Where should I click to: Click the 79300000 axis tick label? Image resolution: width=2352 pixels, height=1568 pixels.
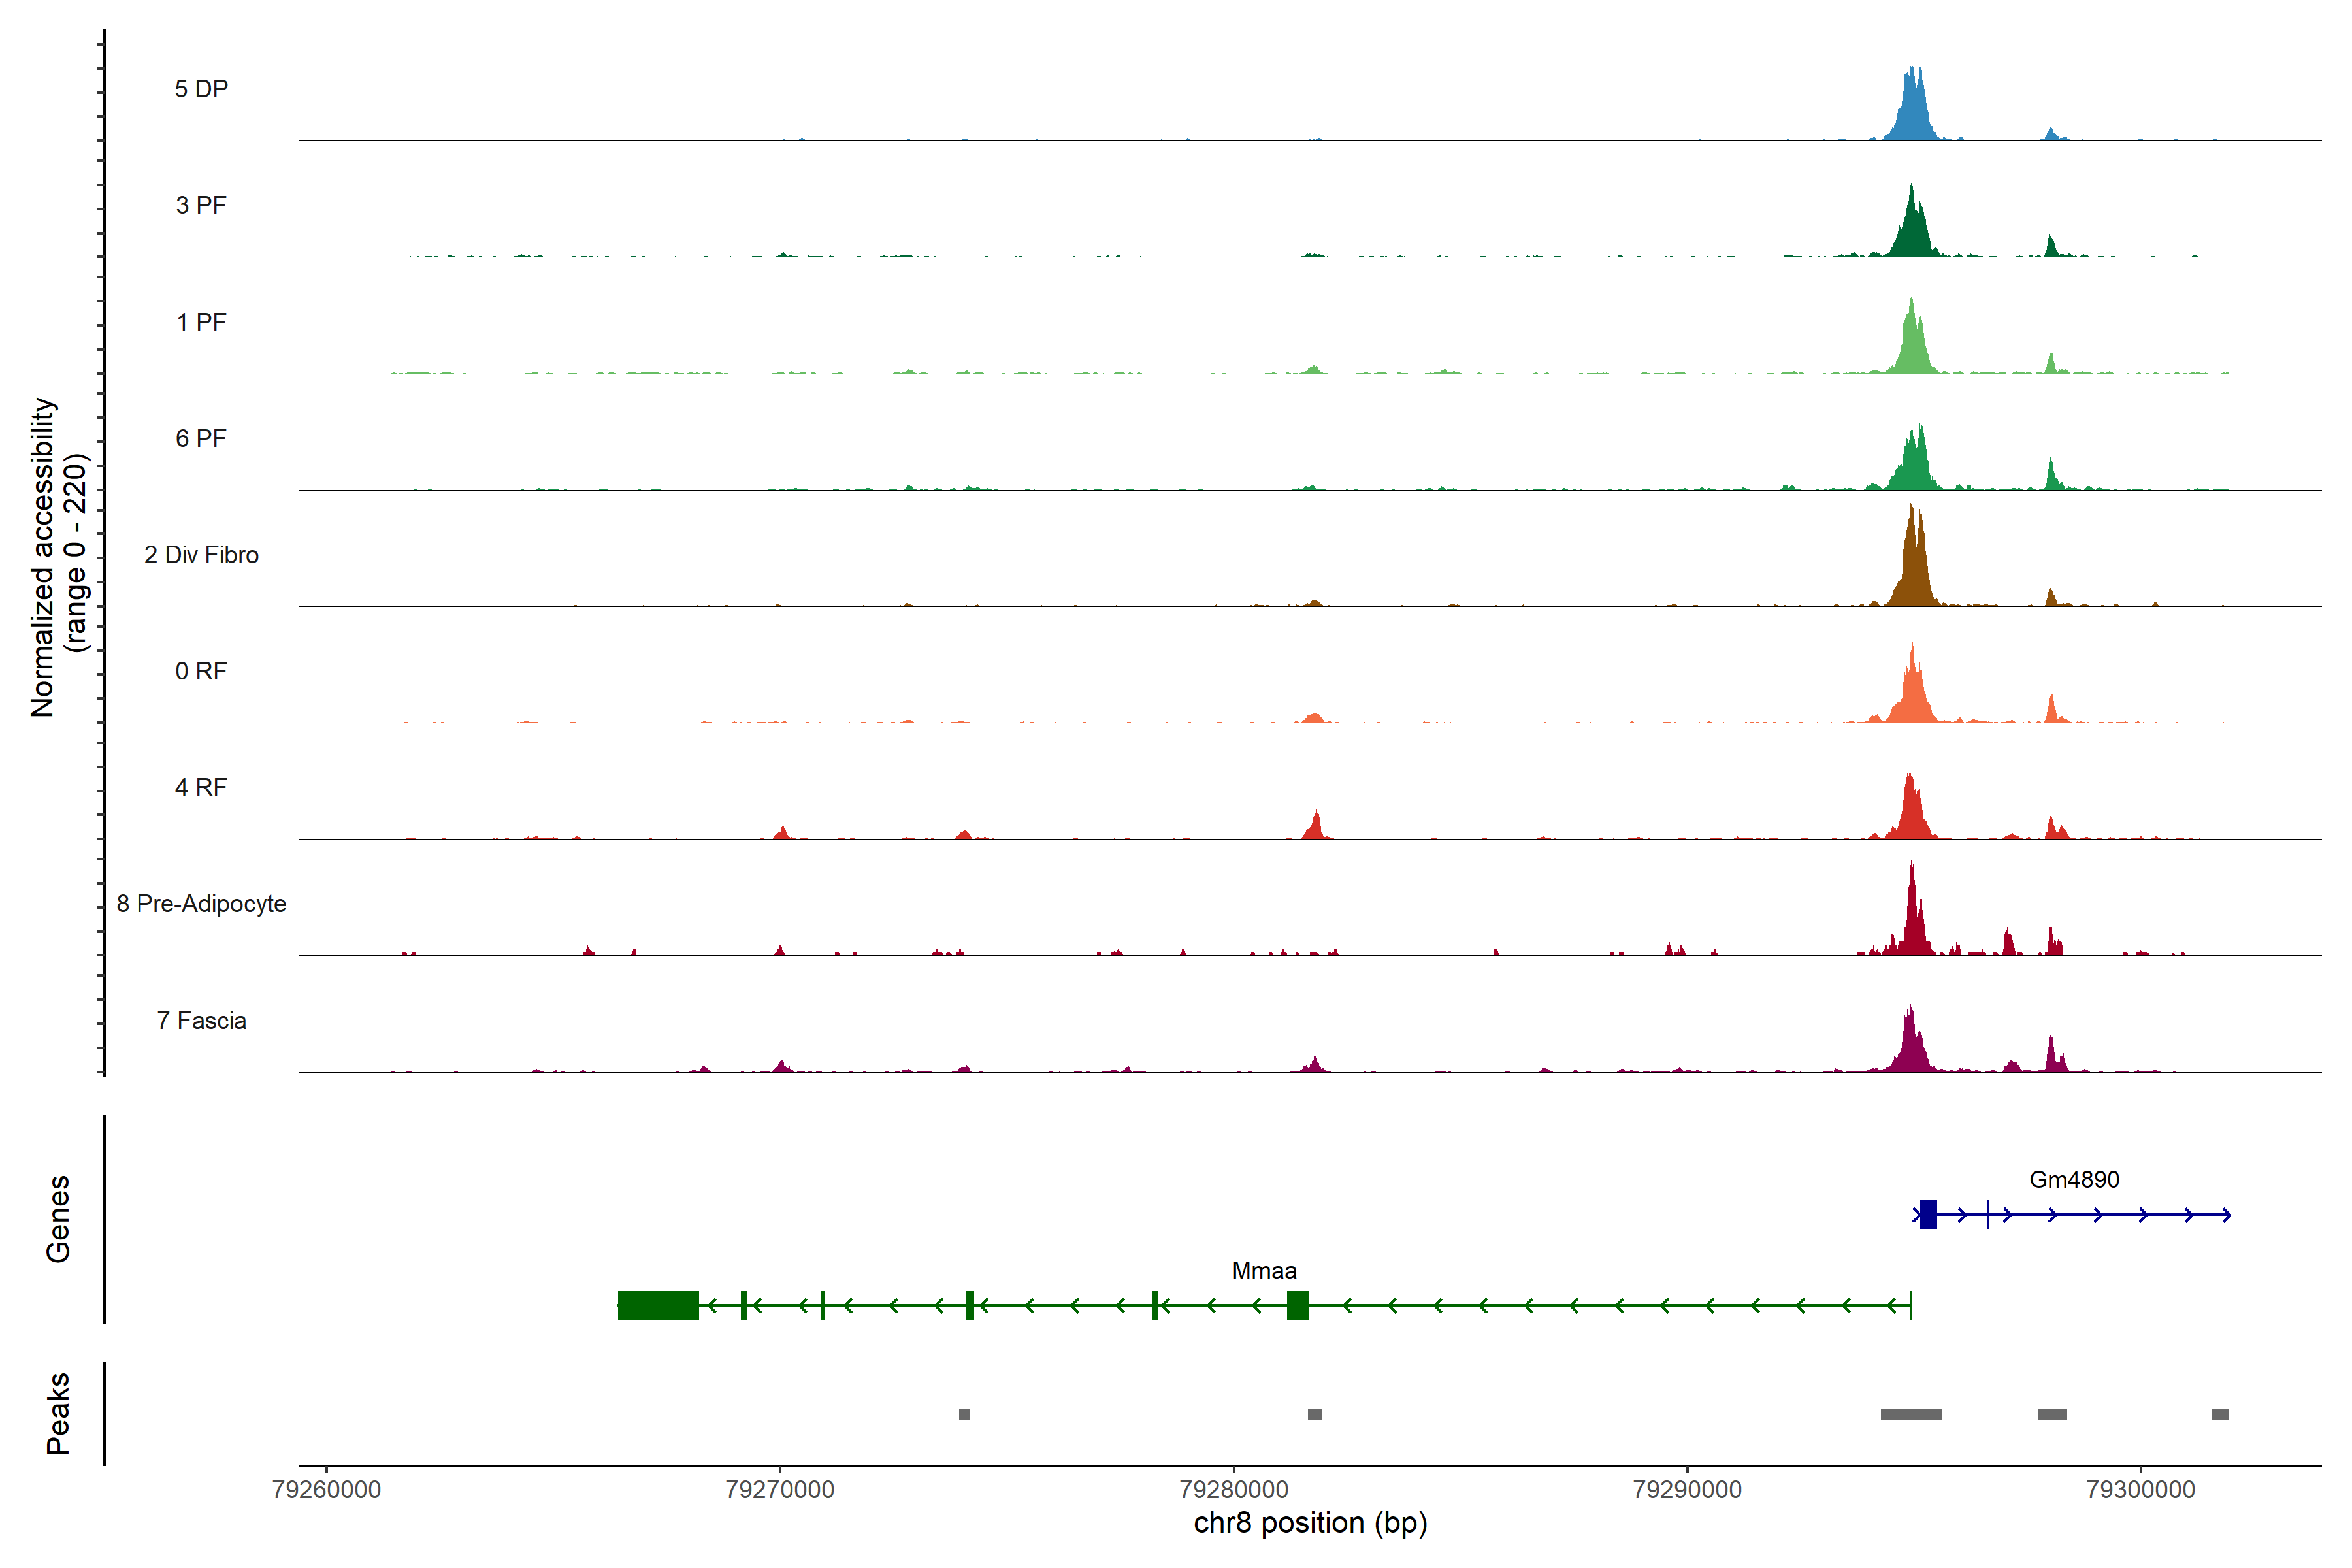2140,1490
